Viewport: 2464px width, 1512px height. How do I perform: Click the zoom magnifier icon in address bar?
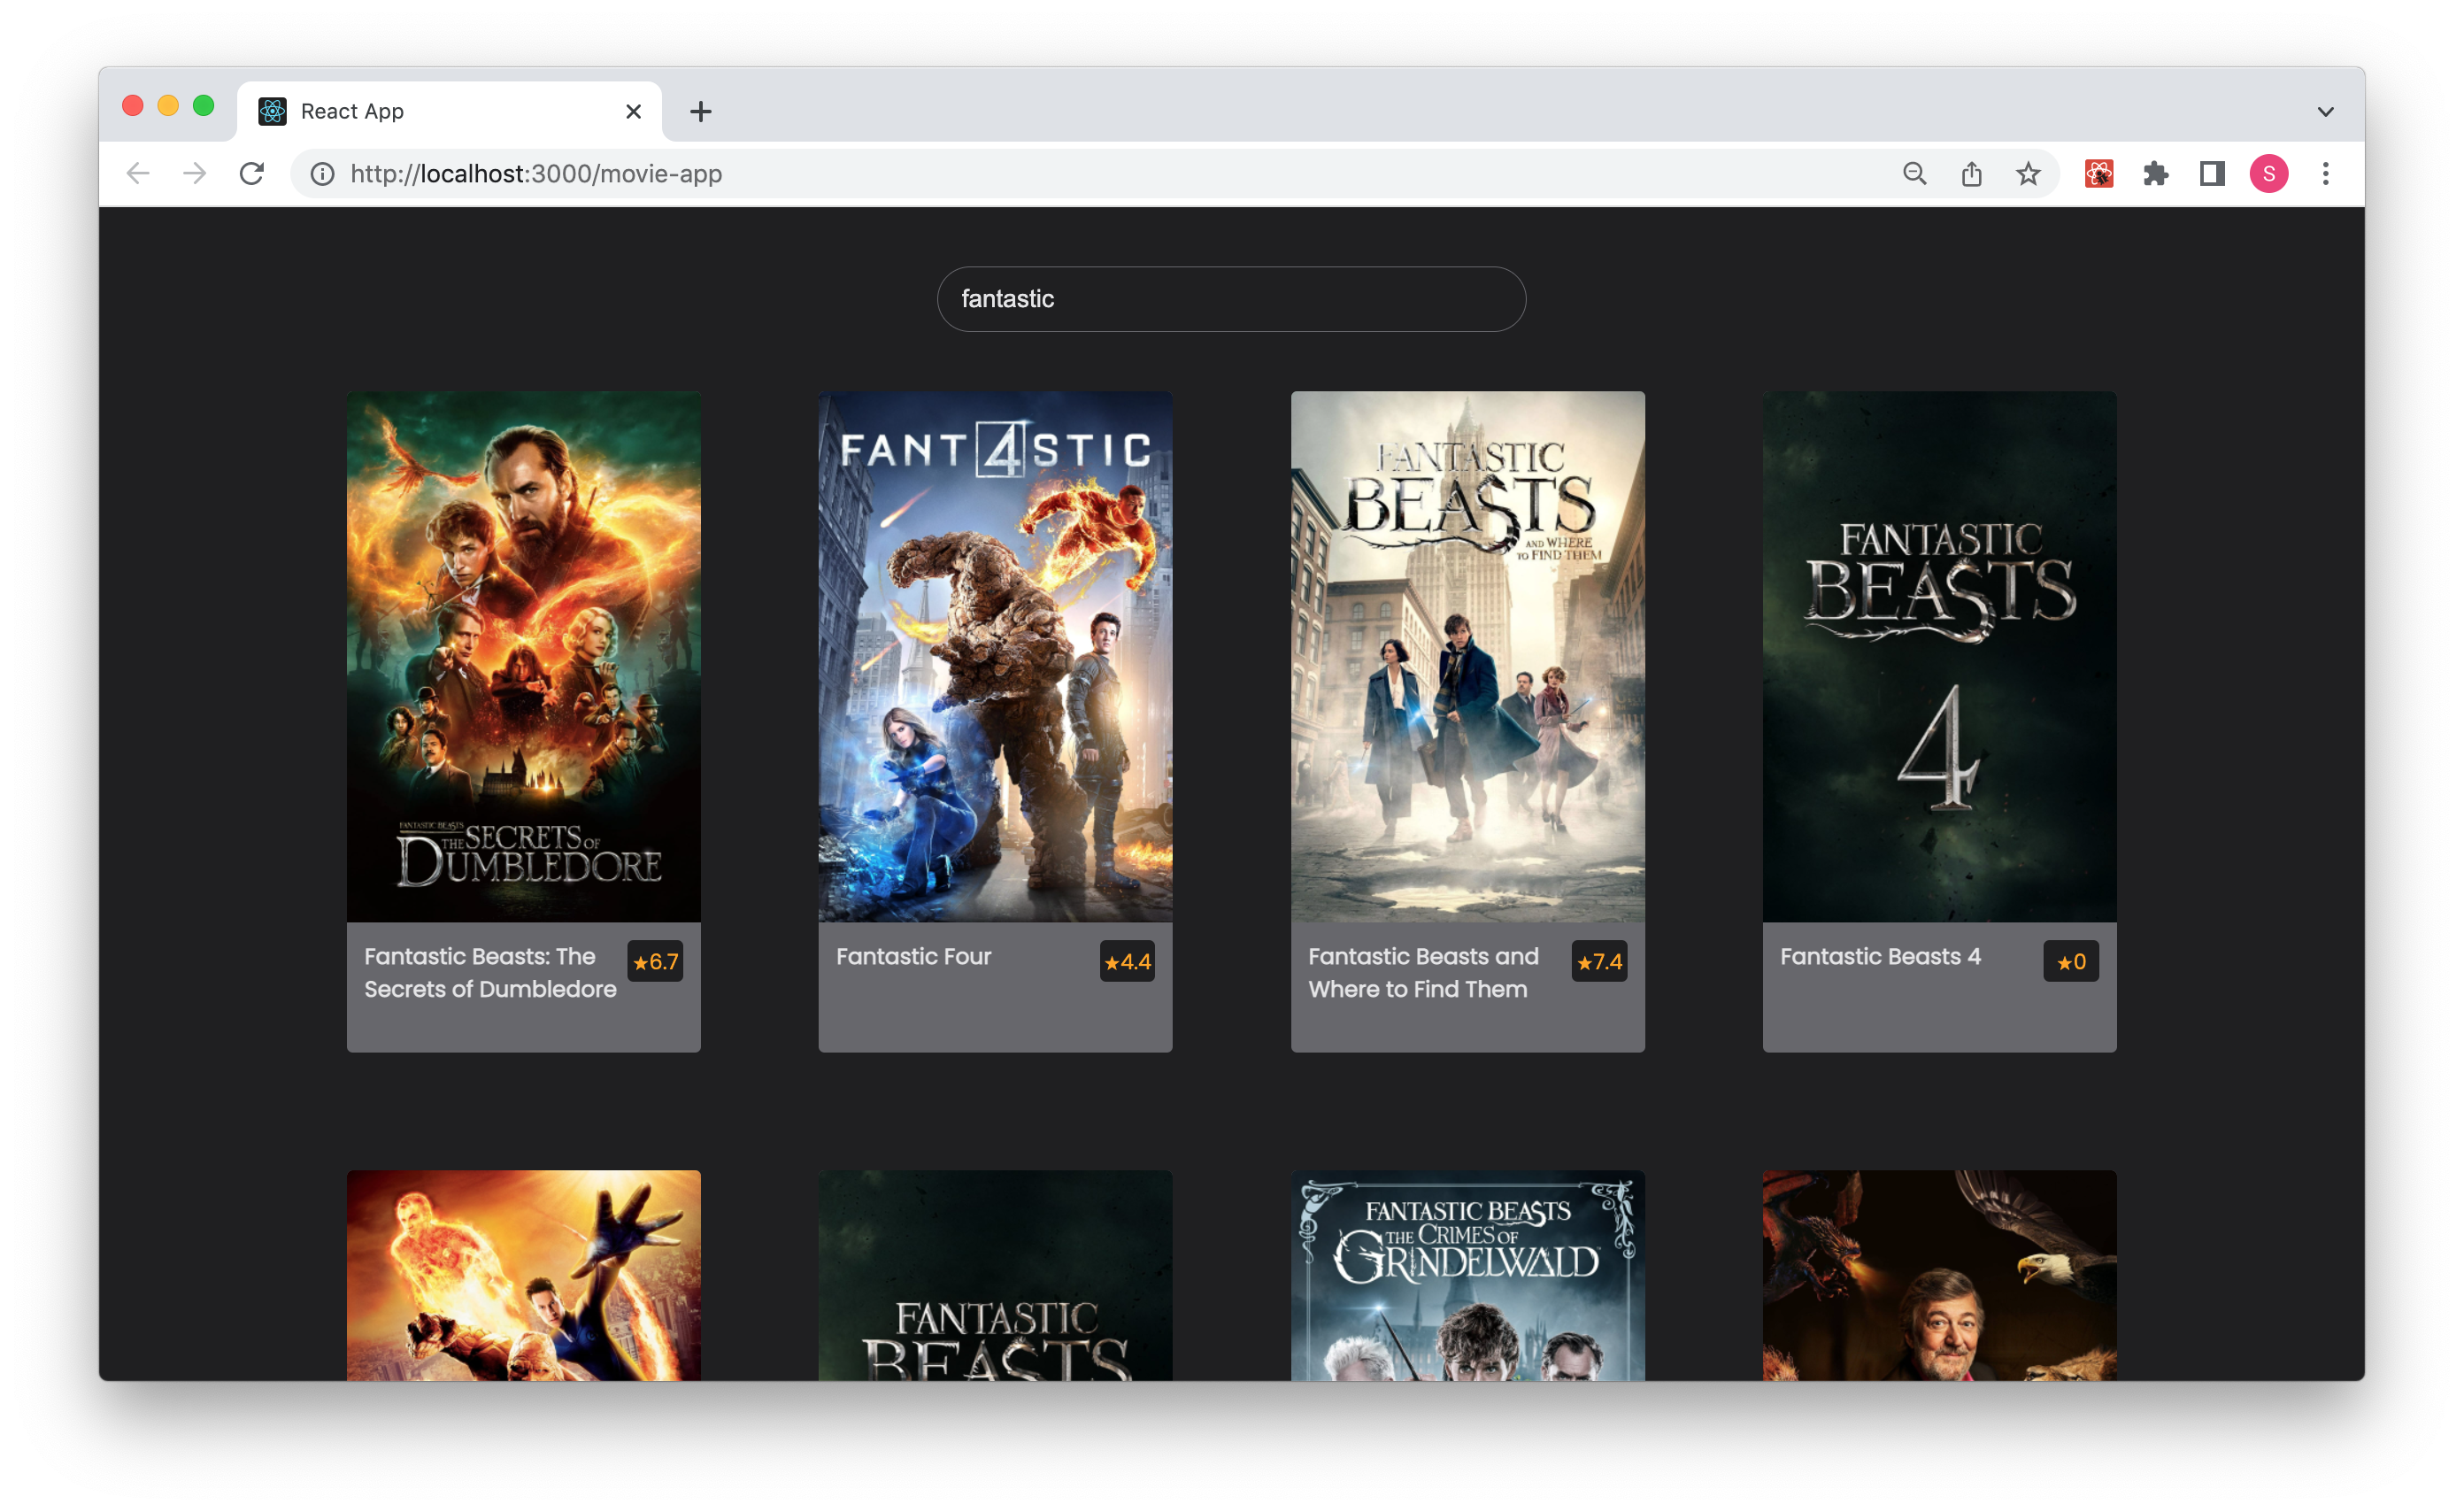point(1914,174)
